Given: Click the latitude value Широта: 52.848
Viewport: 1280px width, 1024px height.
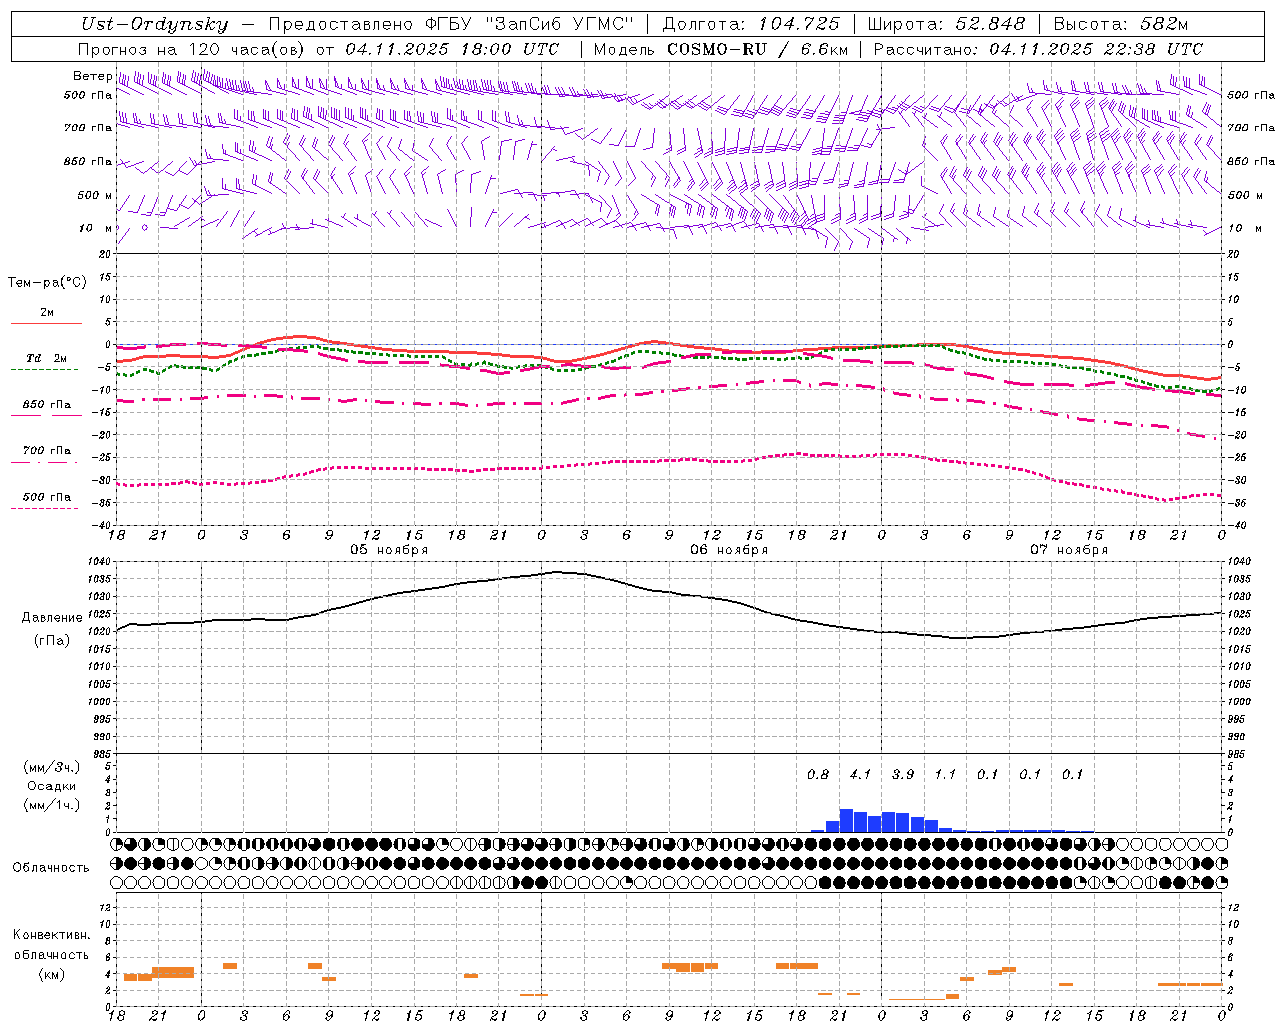Looking at the screenshot, I should click(x=946, y=24).
